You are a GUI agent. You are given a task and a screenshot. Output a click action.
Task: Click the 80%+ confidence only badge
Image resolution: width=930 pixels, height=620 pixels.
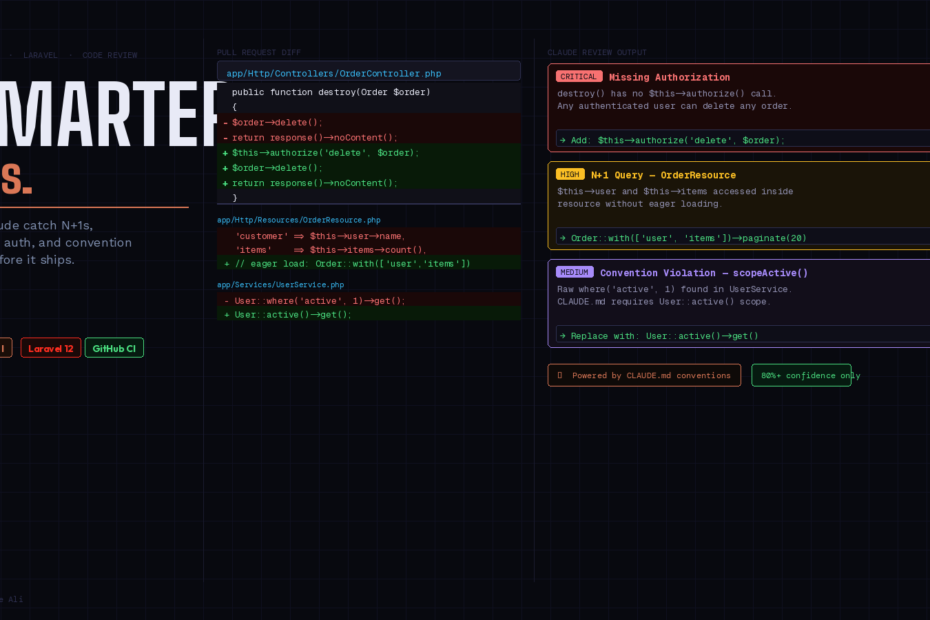pos(801,376)
